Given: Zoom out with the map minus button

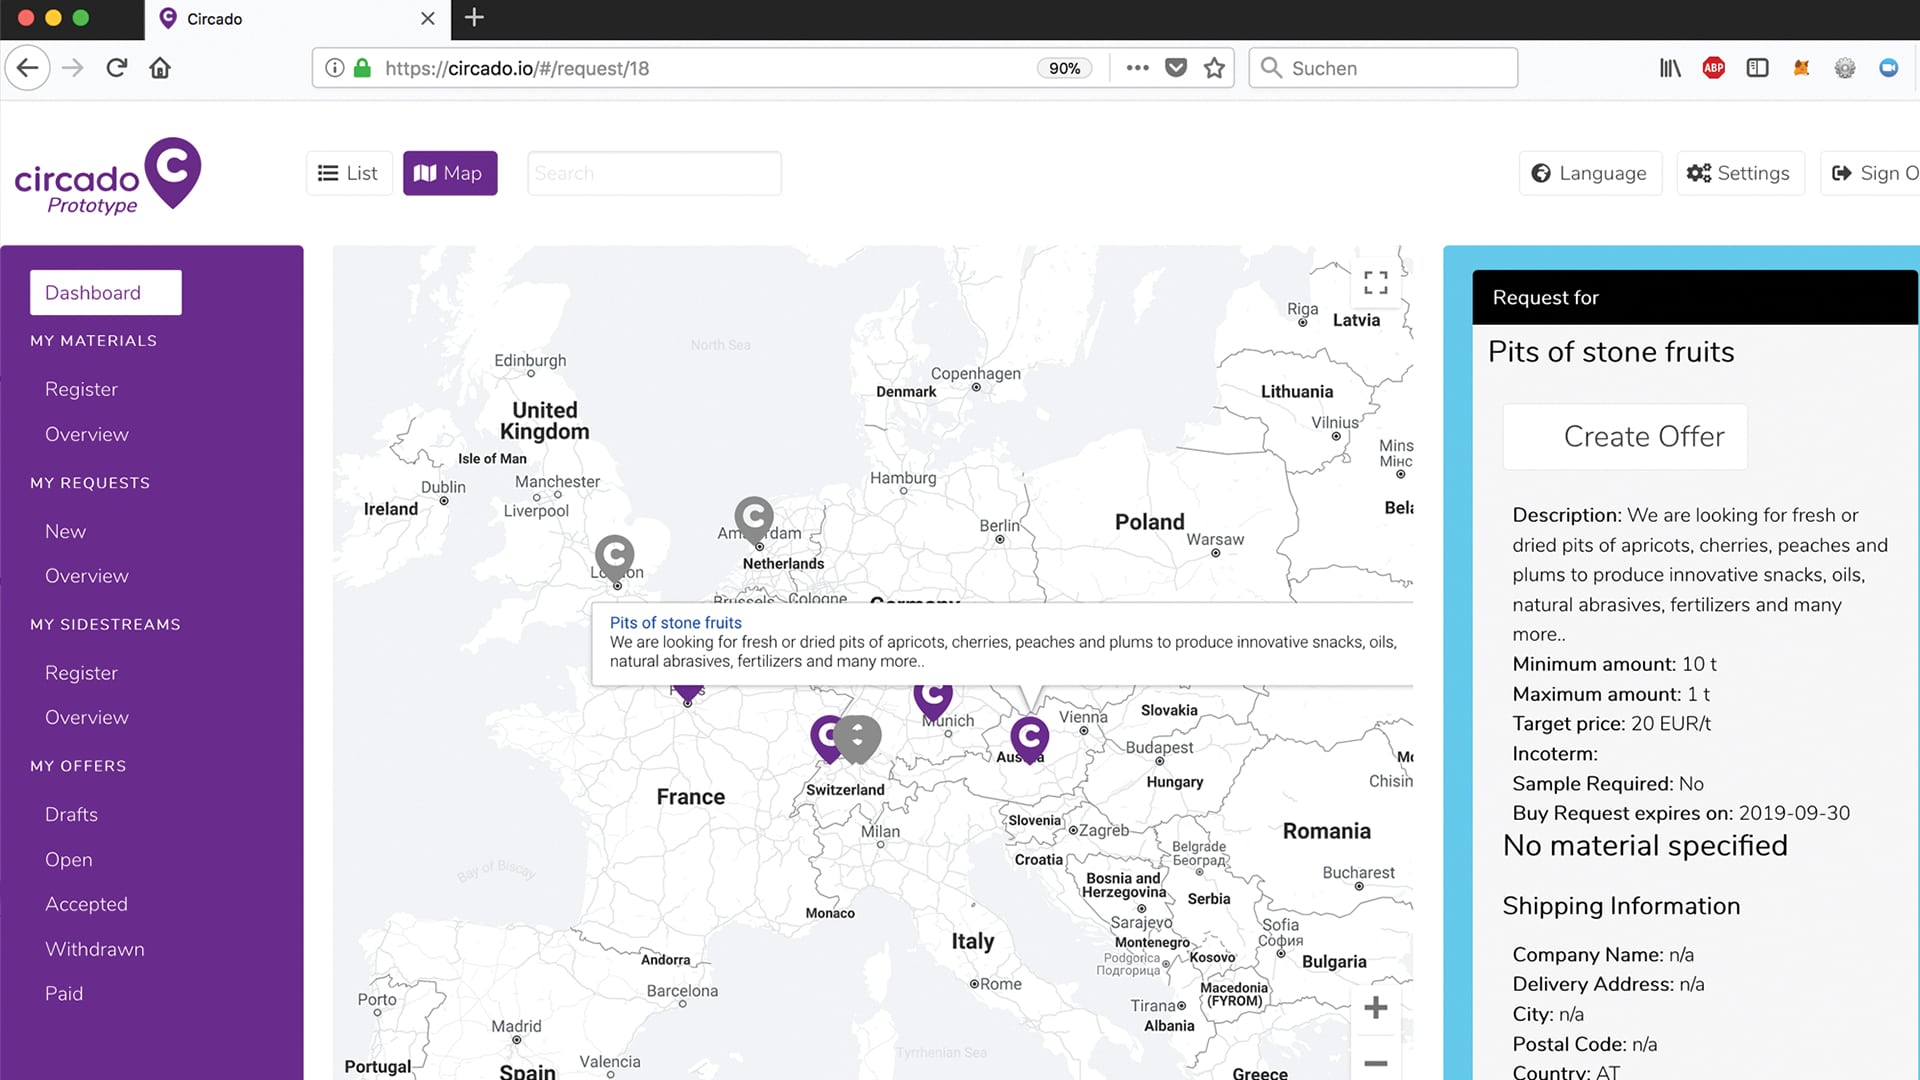Looking at the screenshot, I should tap(1375, 1062).
